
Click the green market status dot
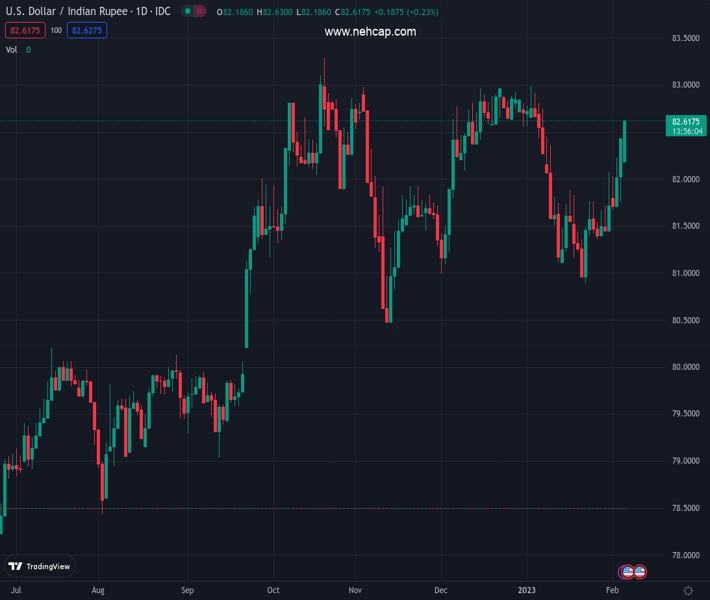[187, 12]
